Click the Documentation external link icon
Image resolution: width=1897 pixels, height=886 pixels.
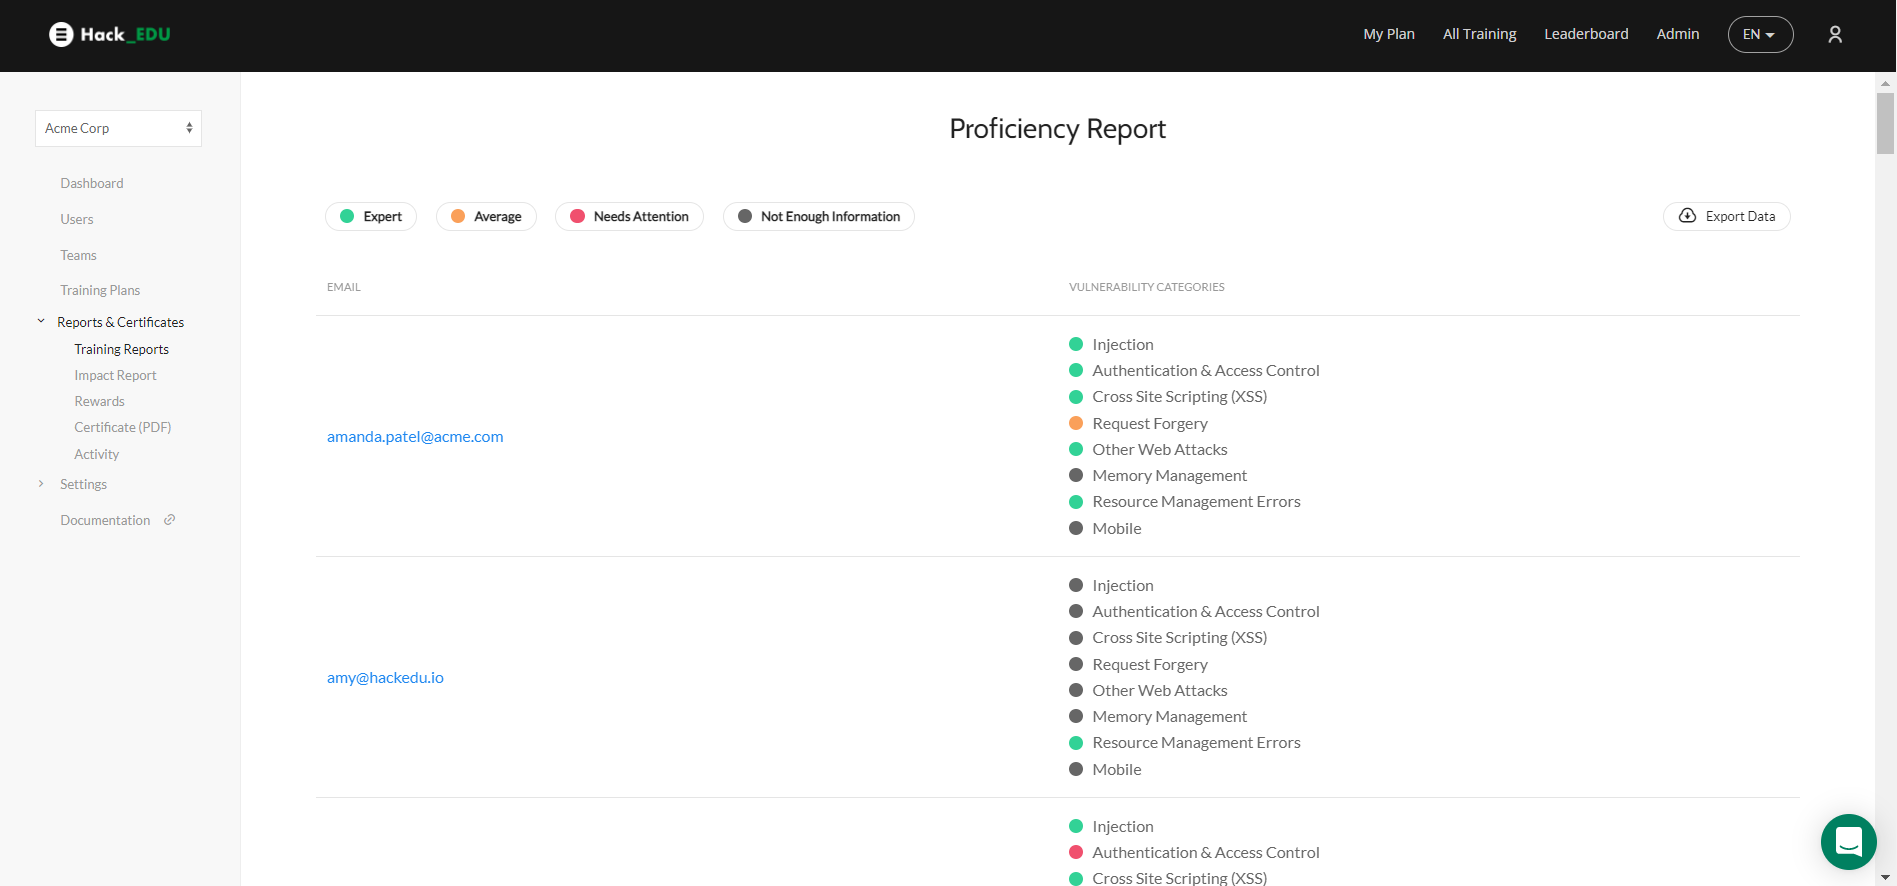170,520
